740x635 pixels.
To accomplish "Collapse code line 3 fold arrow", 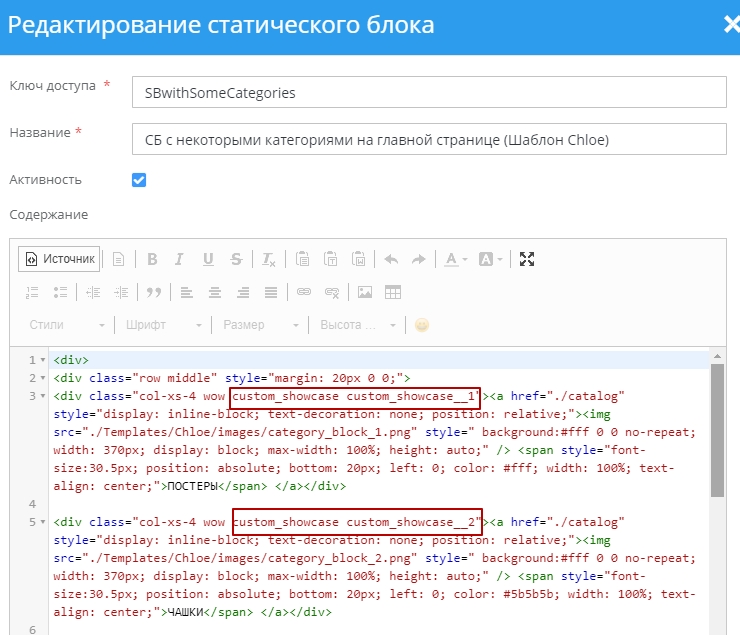I will pyautogui.click(x=43, y=396).
